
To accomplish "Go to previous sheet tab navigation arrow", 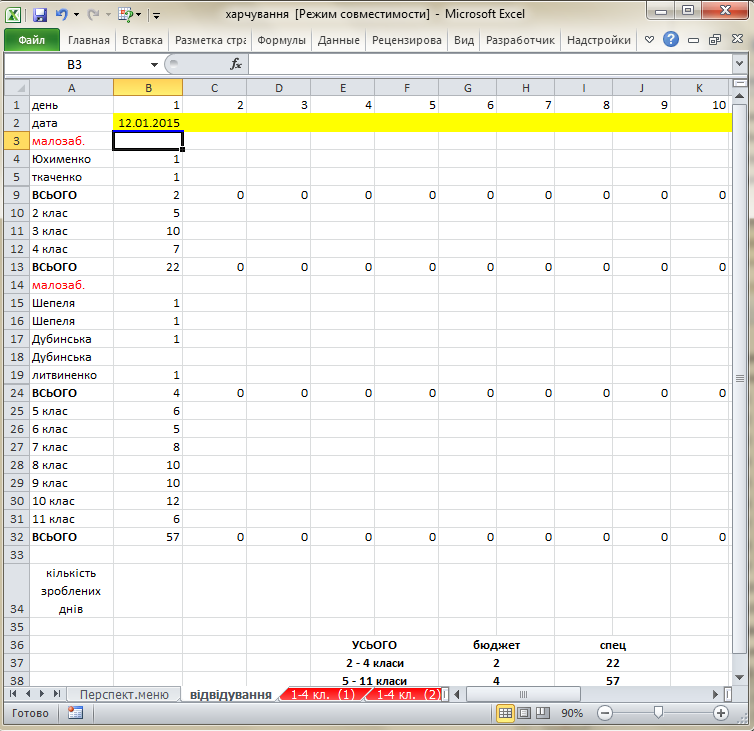I will (x=28, y=693).
